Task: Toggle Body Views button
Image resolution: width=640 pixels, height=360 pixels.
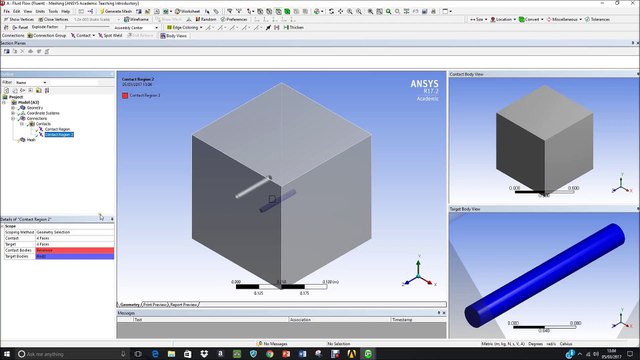Action: tap(173, 36)
